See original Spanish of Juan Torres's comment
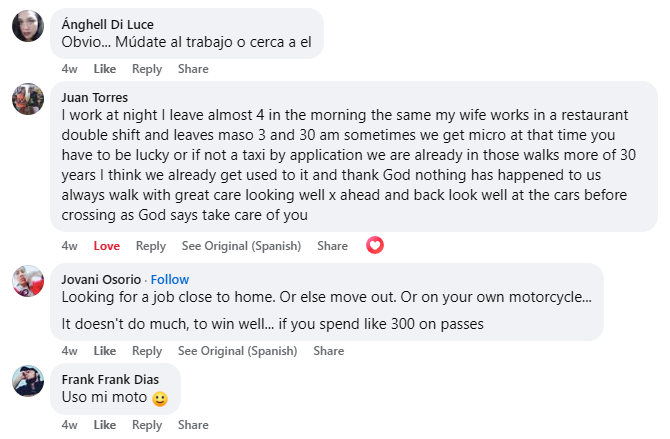Image resolution: width=670 pixels, height=439 pixels. (241, 246)
